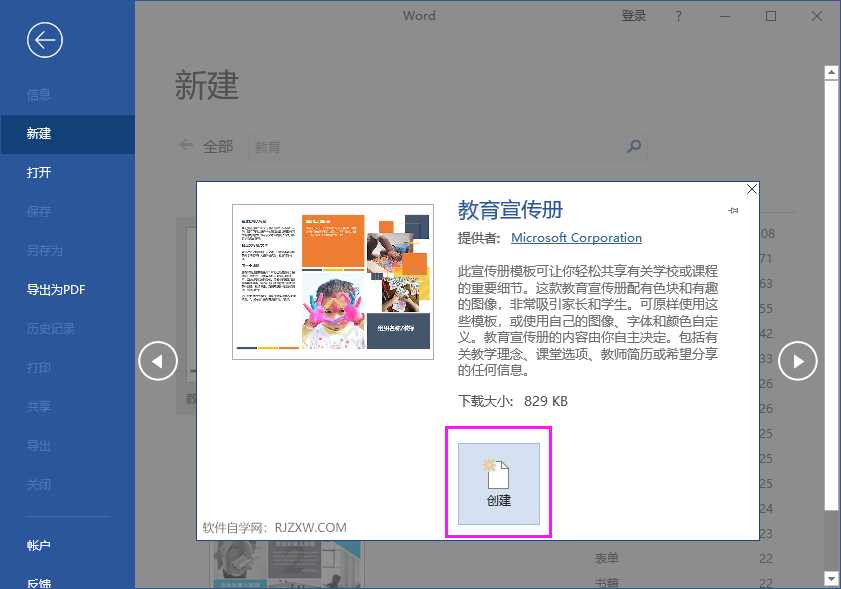This screenshot has height=589, width=841.
Task: Click the right arrow to view next template
Action: coord(797,361)
